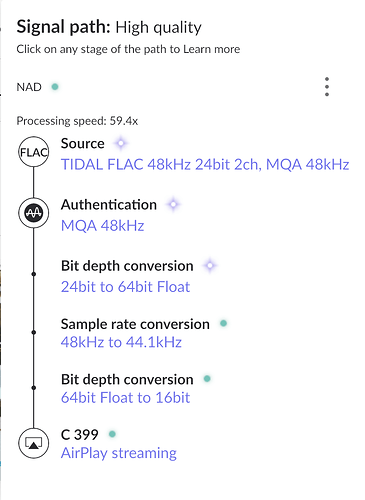365x500 pixels.
Task: Select 64bit Float to 16bit stage
Action: 125,397
